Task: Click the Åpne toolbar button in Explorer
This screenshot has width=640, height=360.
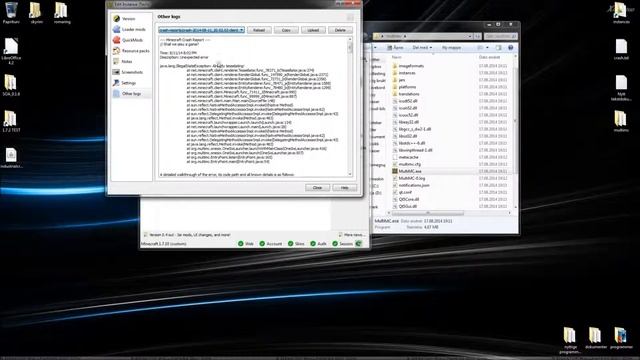Action: point(395,48)
